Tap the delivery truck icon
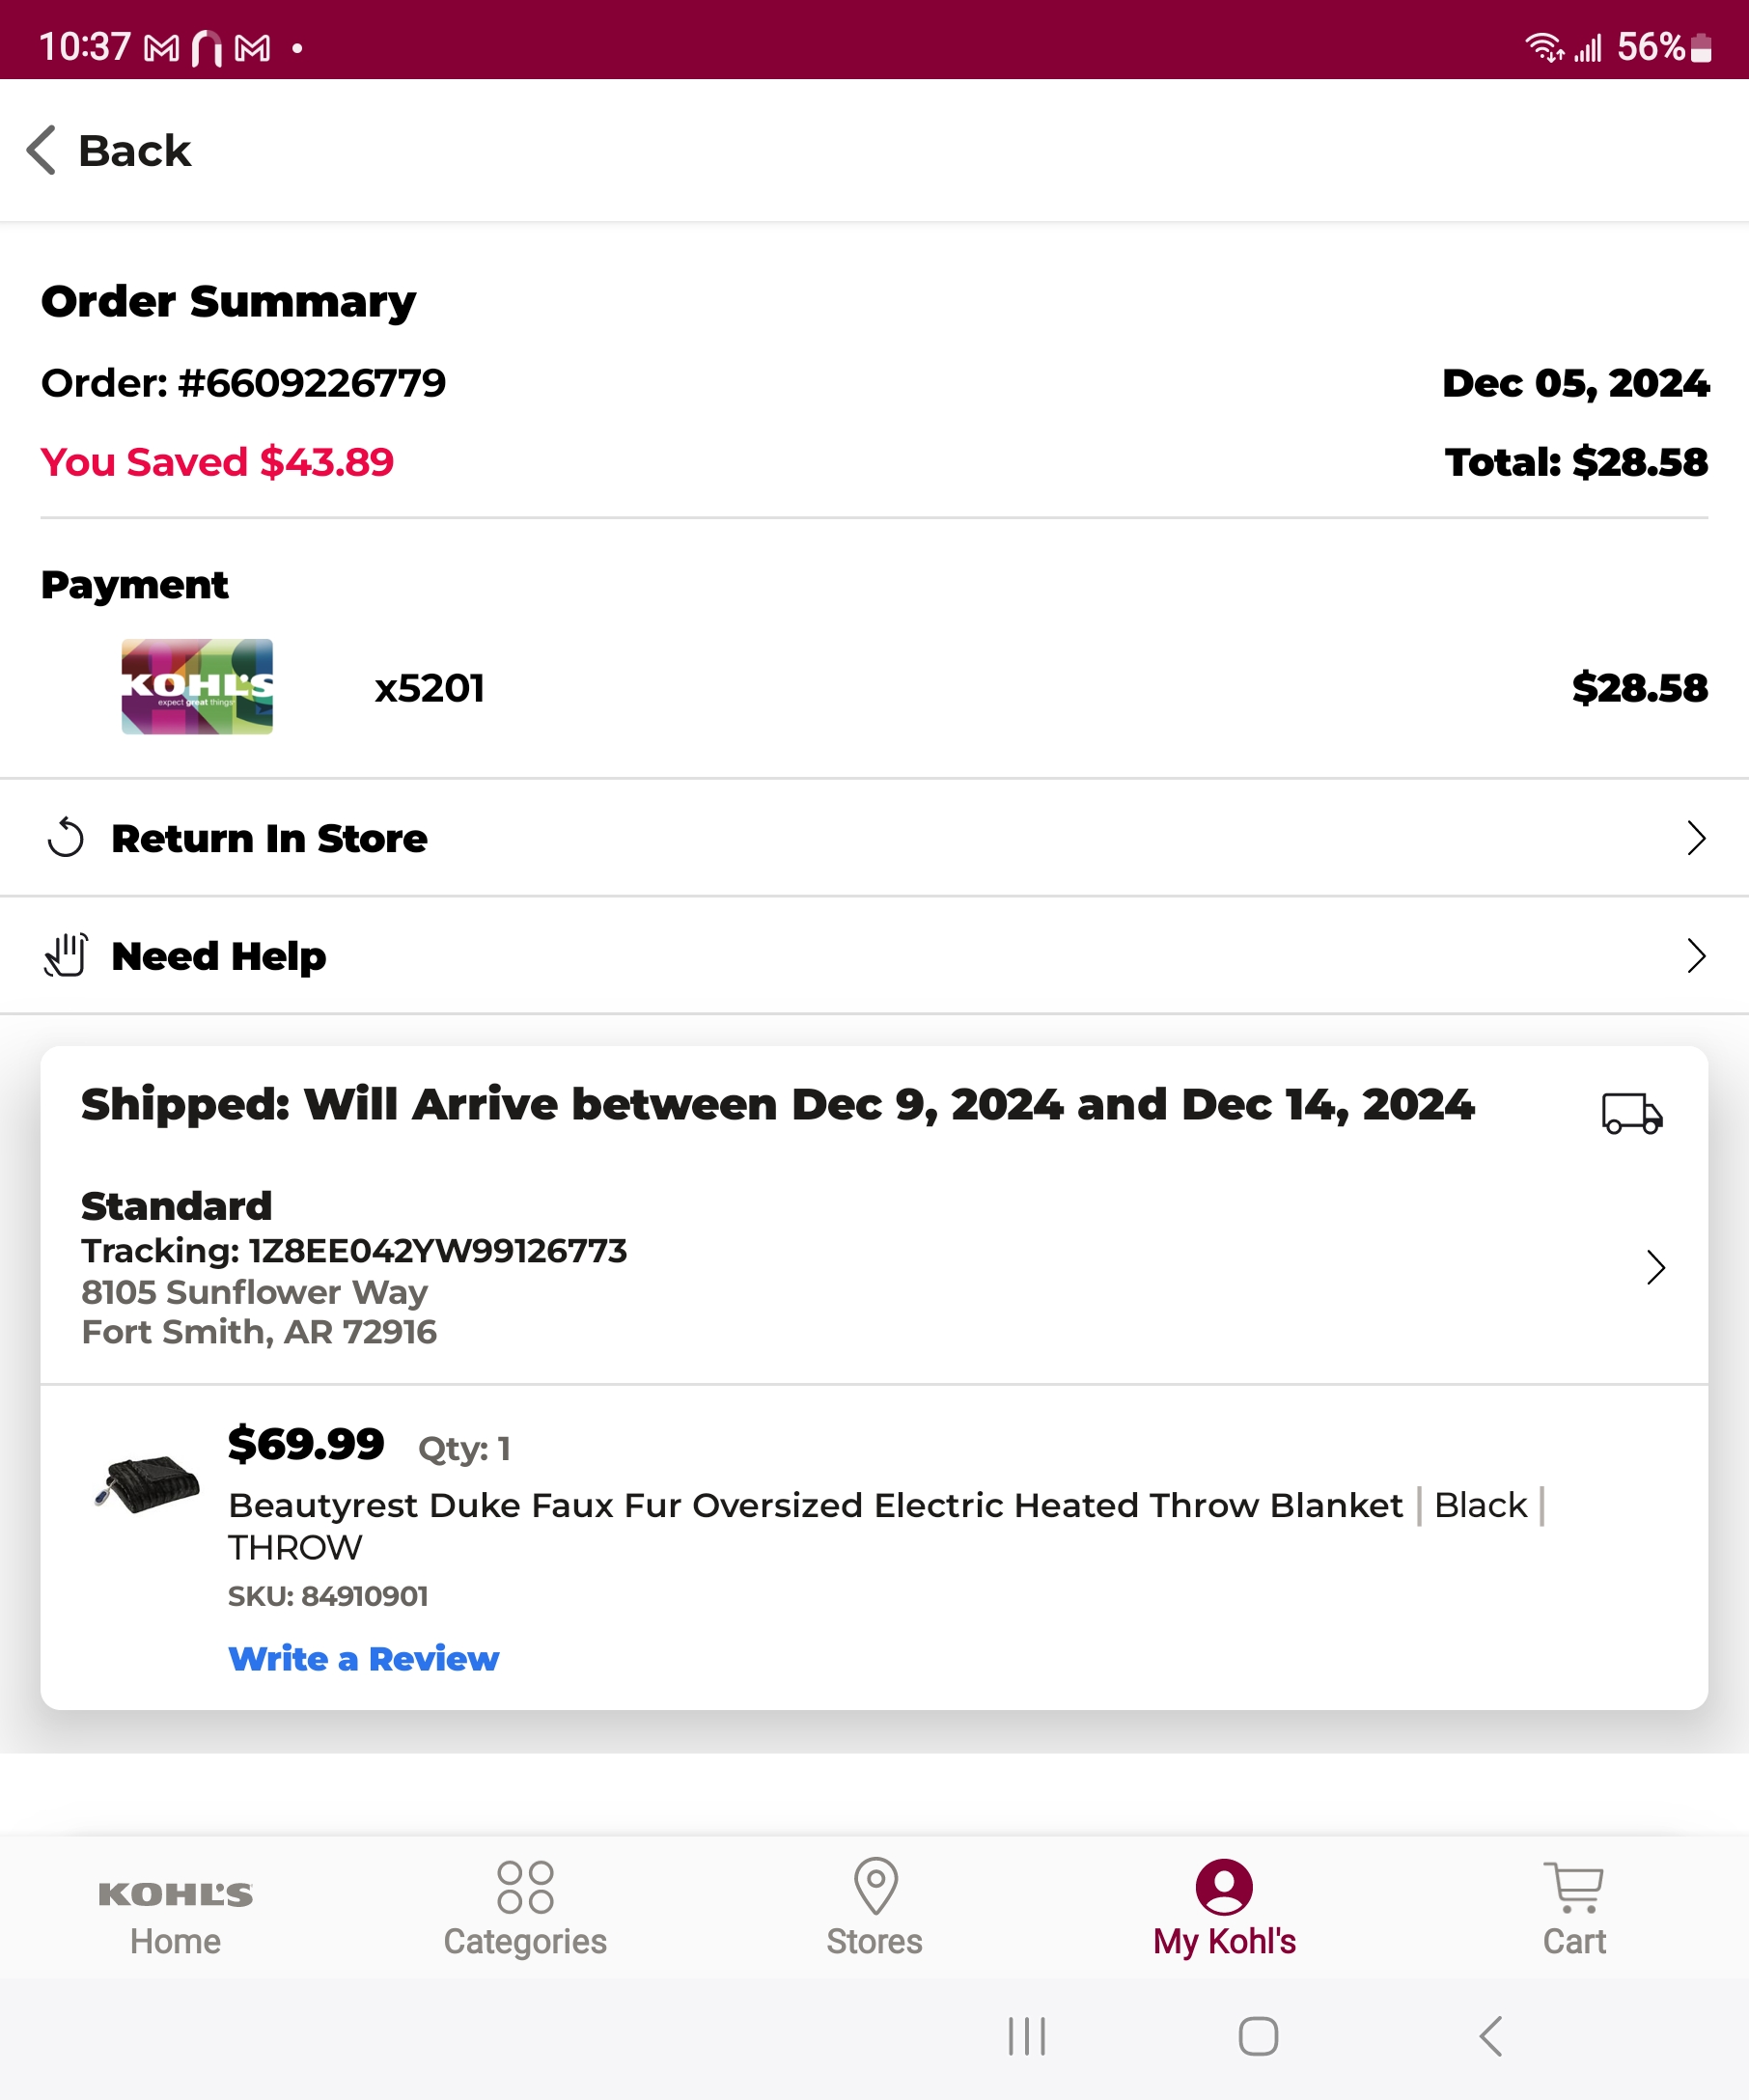Viewport: 1749px width, 2100px height. 1631,1113
